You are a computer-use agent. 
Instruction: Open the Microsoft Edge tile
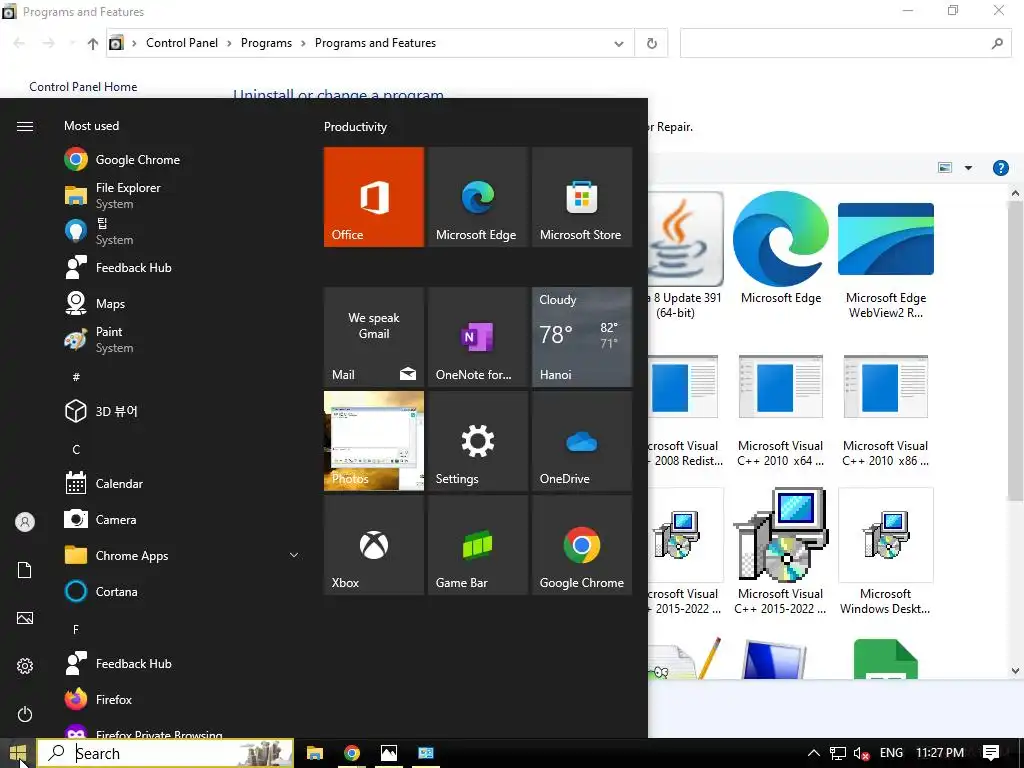click(477, 197)
